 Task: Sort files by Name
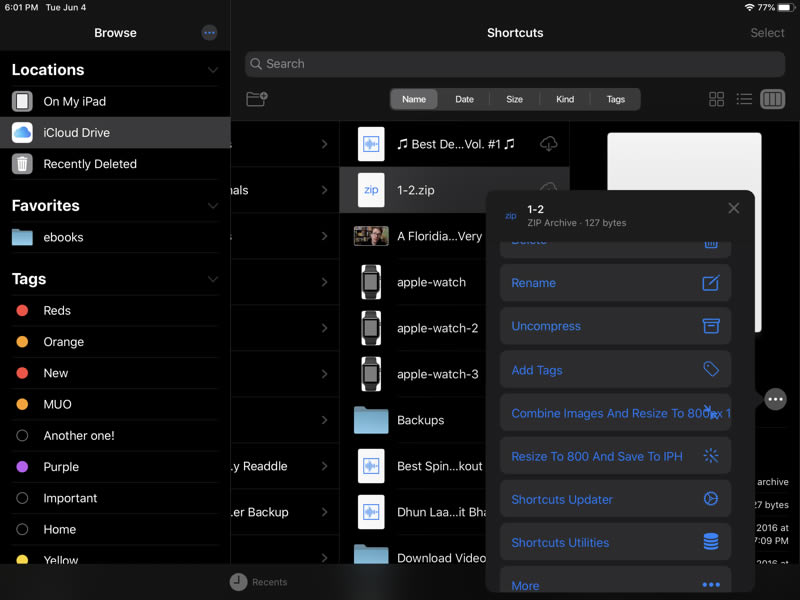click(414, 99)
